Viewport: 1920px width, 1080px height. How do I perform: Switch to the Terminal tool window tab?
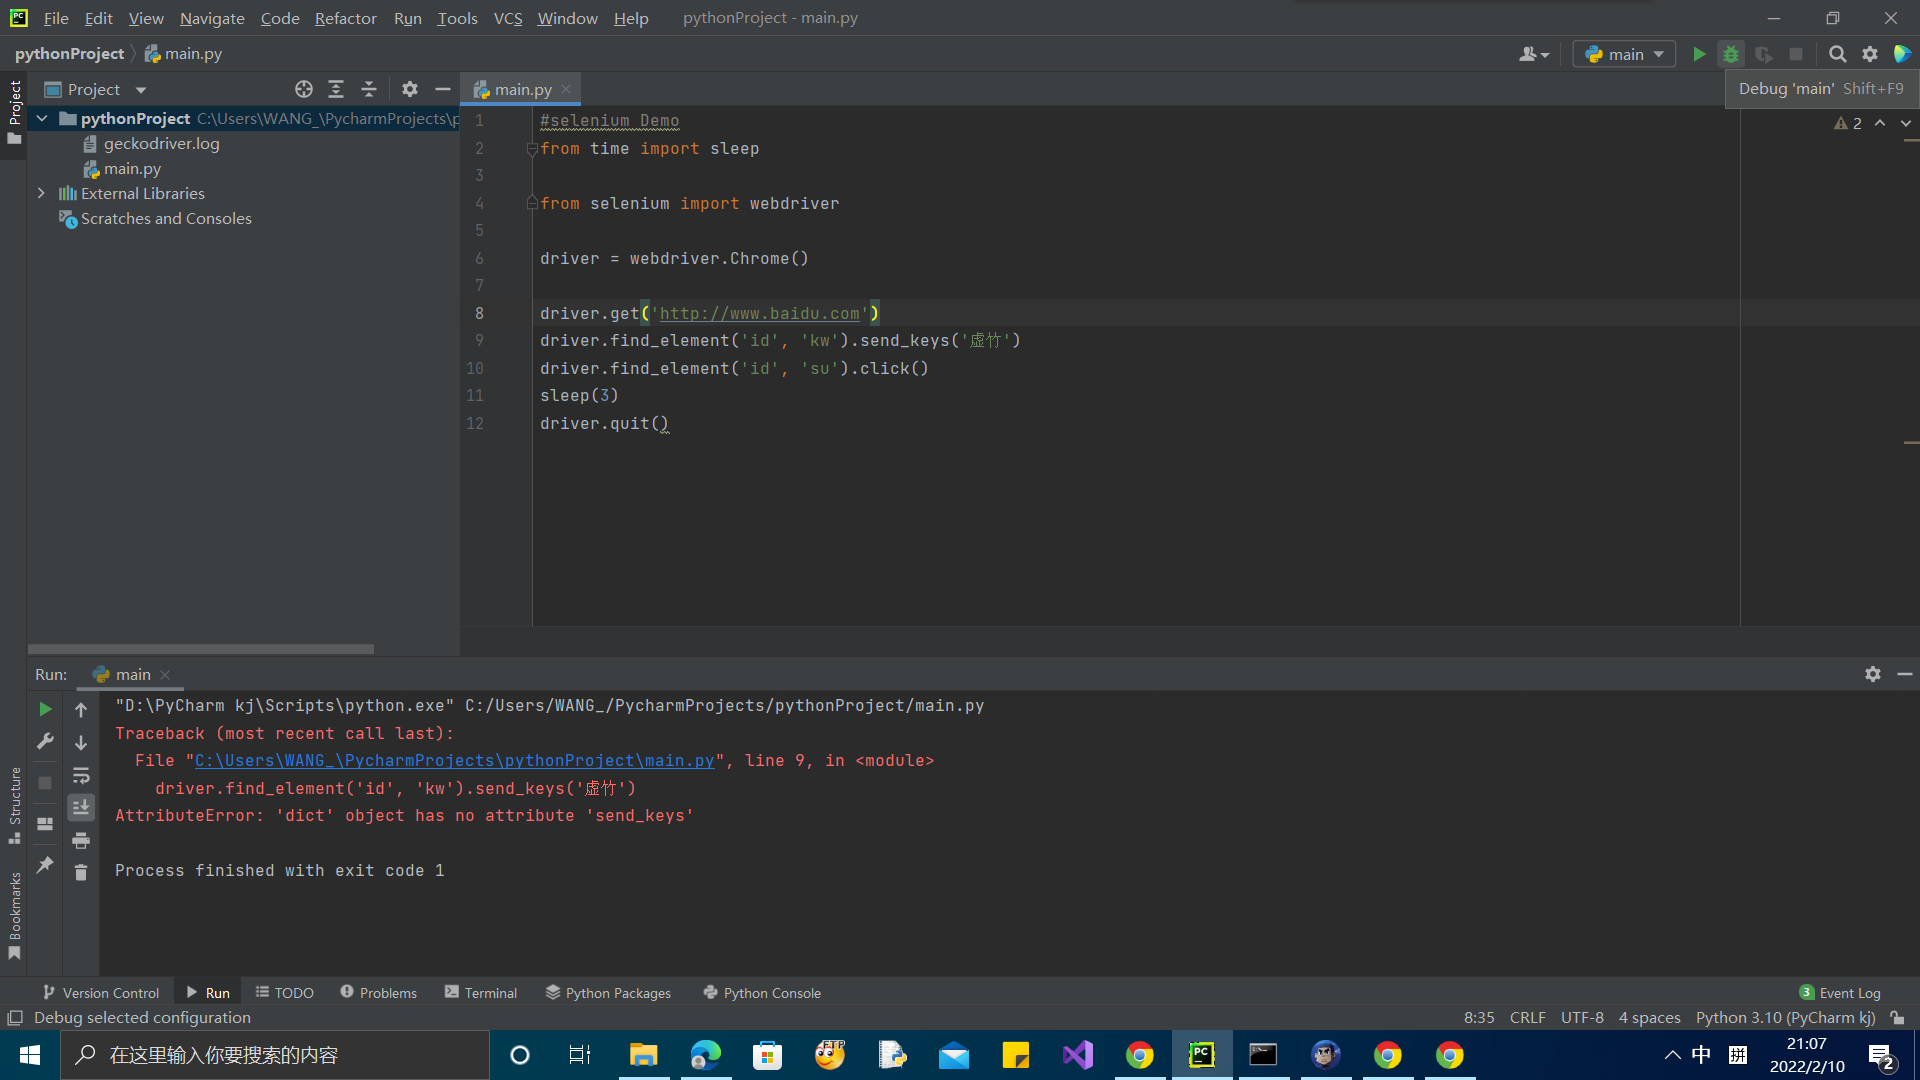[x=481, y=993]
